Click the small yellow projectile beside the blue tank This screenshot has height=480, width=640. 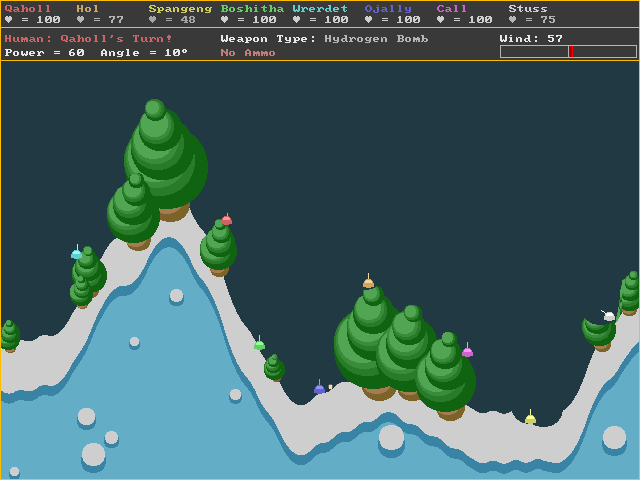[330, 387]
